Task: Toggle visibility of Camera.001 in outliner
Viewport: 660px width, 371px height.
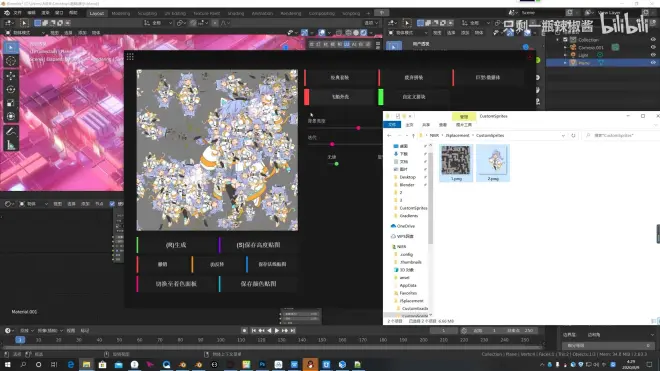Action: click(x=653, y=47)
